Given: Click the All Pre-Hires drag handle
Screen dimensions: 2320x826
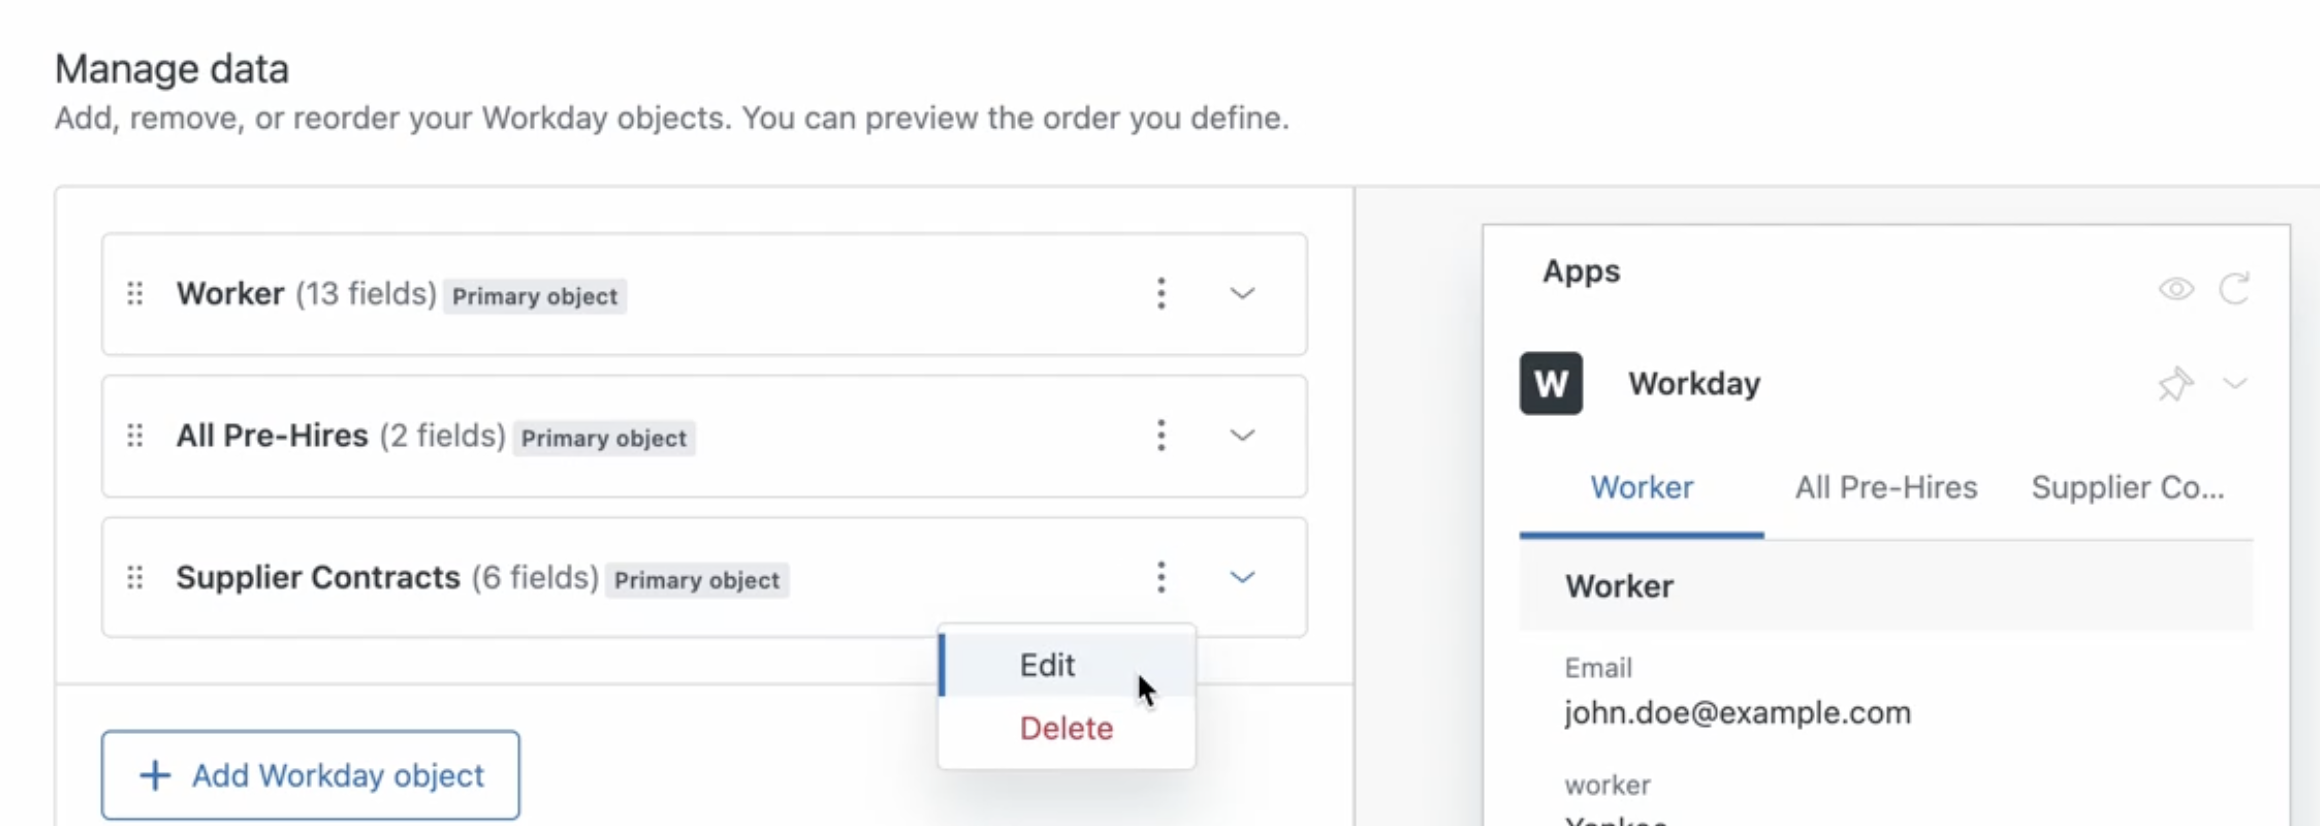Looking at the screenshot, I should click(135, 436).
